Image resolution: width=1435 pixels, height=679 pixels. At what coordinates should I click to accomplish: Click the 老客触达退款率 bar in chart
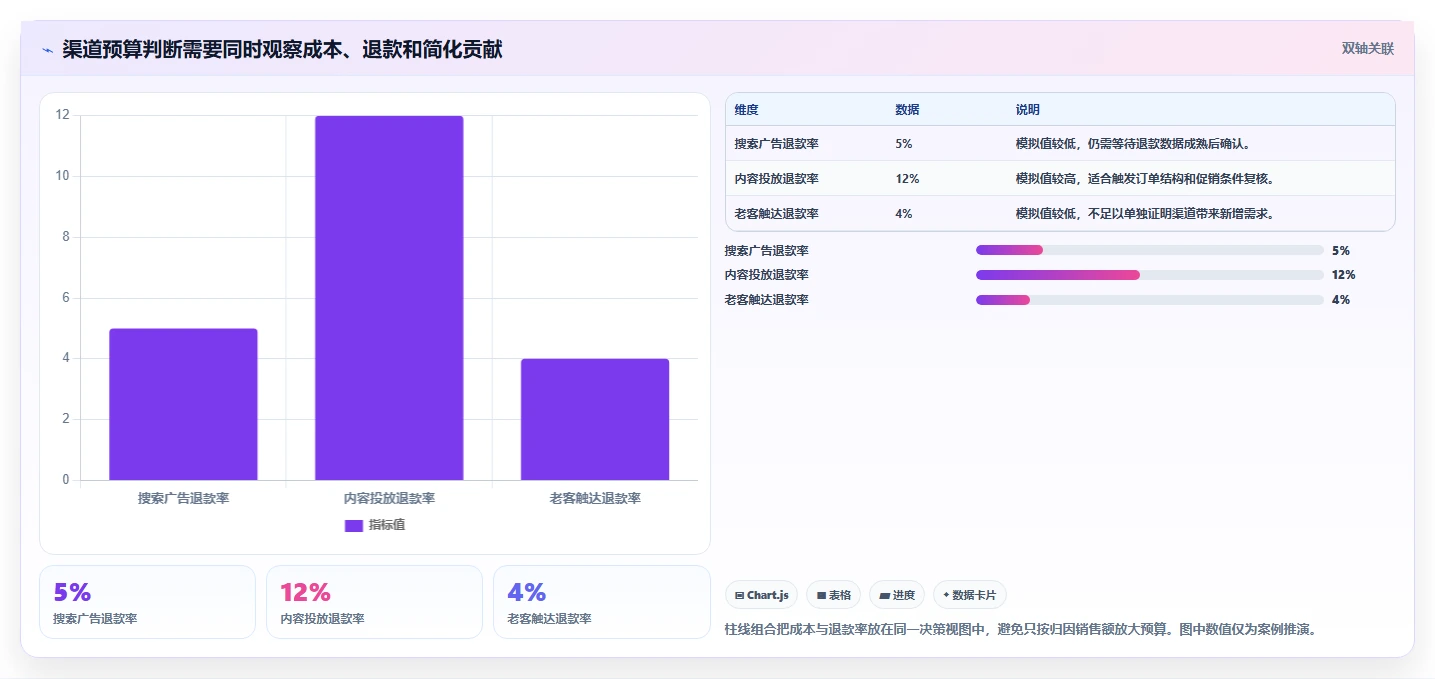click(595, 419)
